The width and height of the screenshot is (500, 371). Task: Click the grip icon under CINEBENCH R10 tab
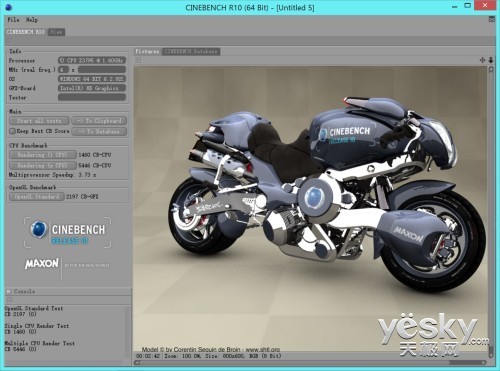pyautogui.click(x=9, y=40)
